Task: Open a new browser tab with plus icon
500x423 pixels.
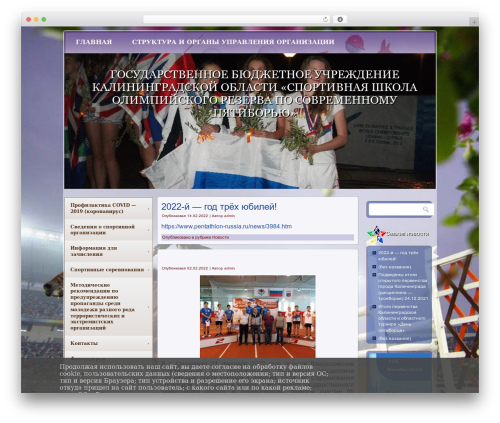Action: (474, 22)
